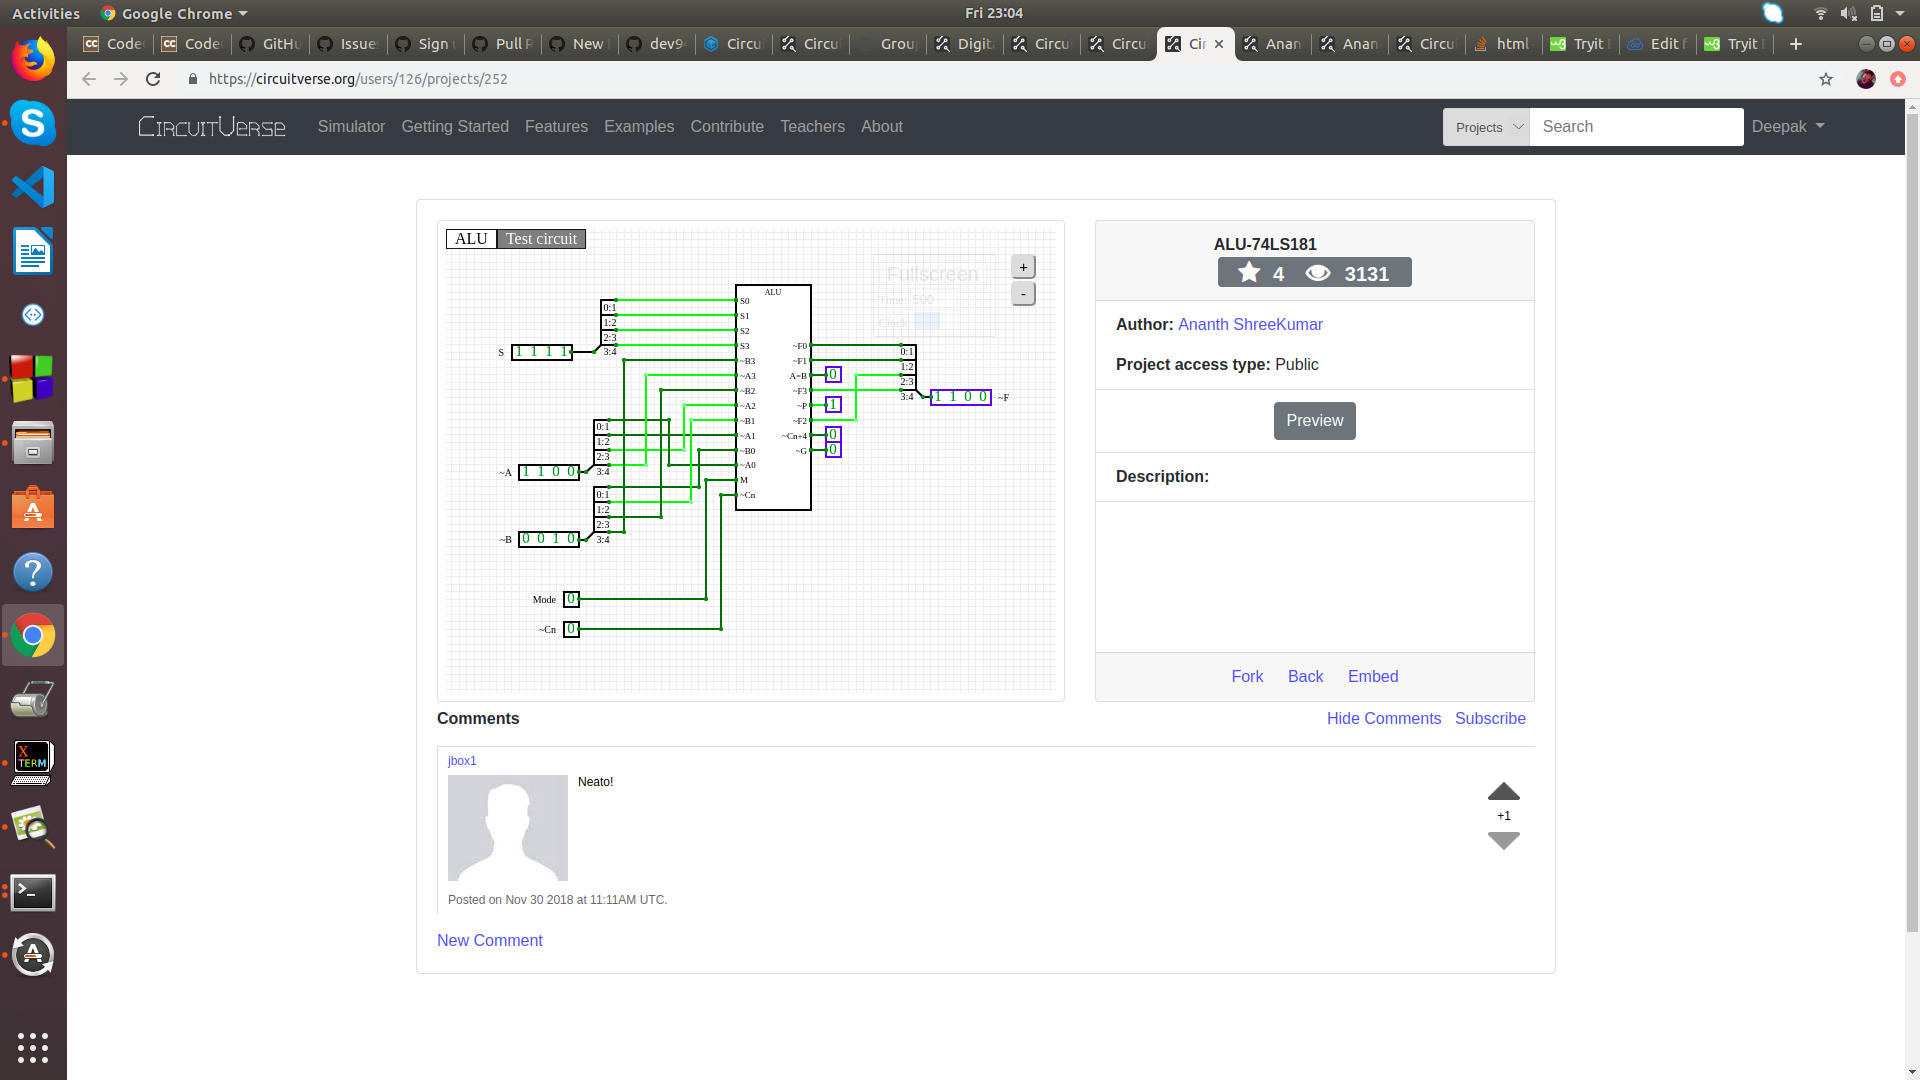The image size is (1920, 1080).
Task: Zoom into the circuit with the + button
Action: [x=1023, y=266]
